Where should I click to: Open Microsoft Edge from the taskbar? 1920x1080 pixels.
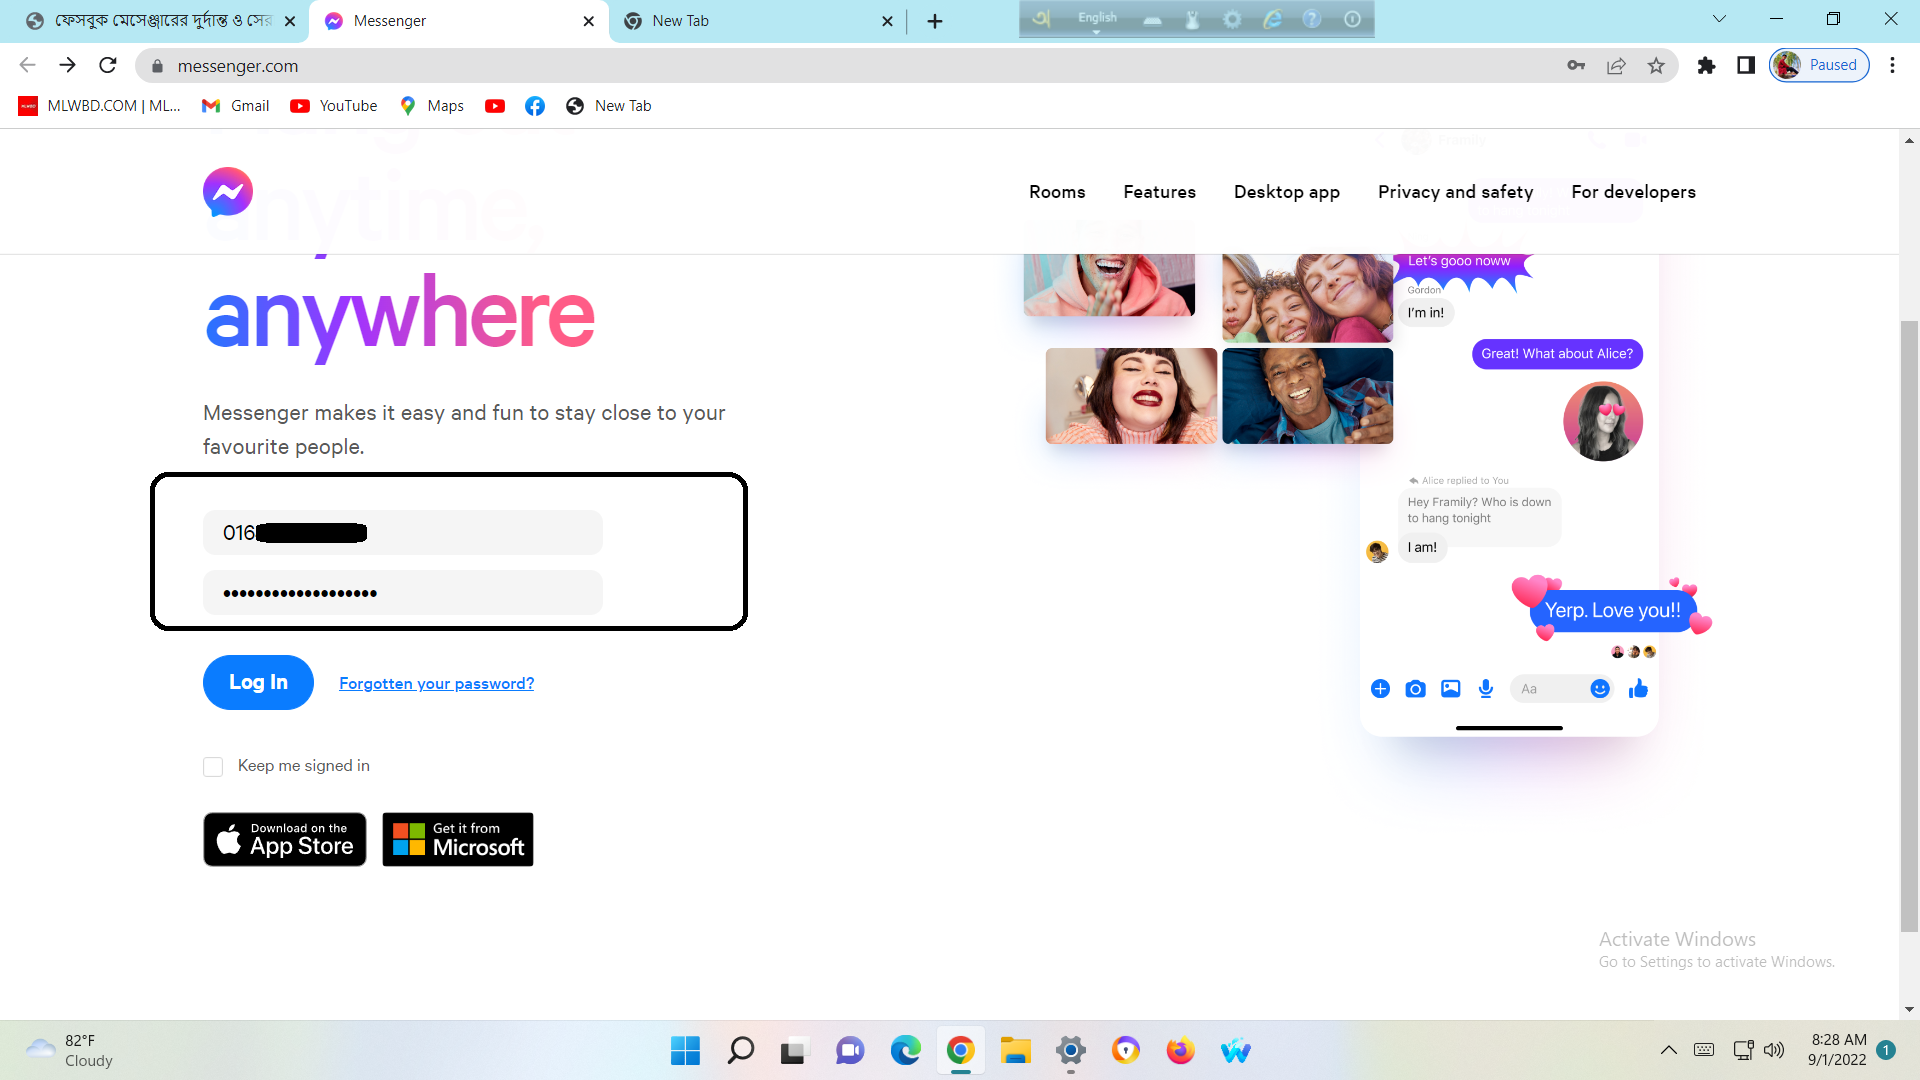point(905,1050)
